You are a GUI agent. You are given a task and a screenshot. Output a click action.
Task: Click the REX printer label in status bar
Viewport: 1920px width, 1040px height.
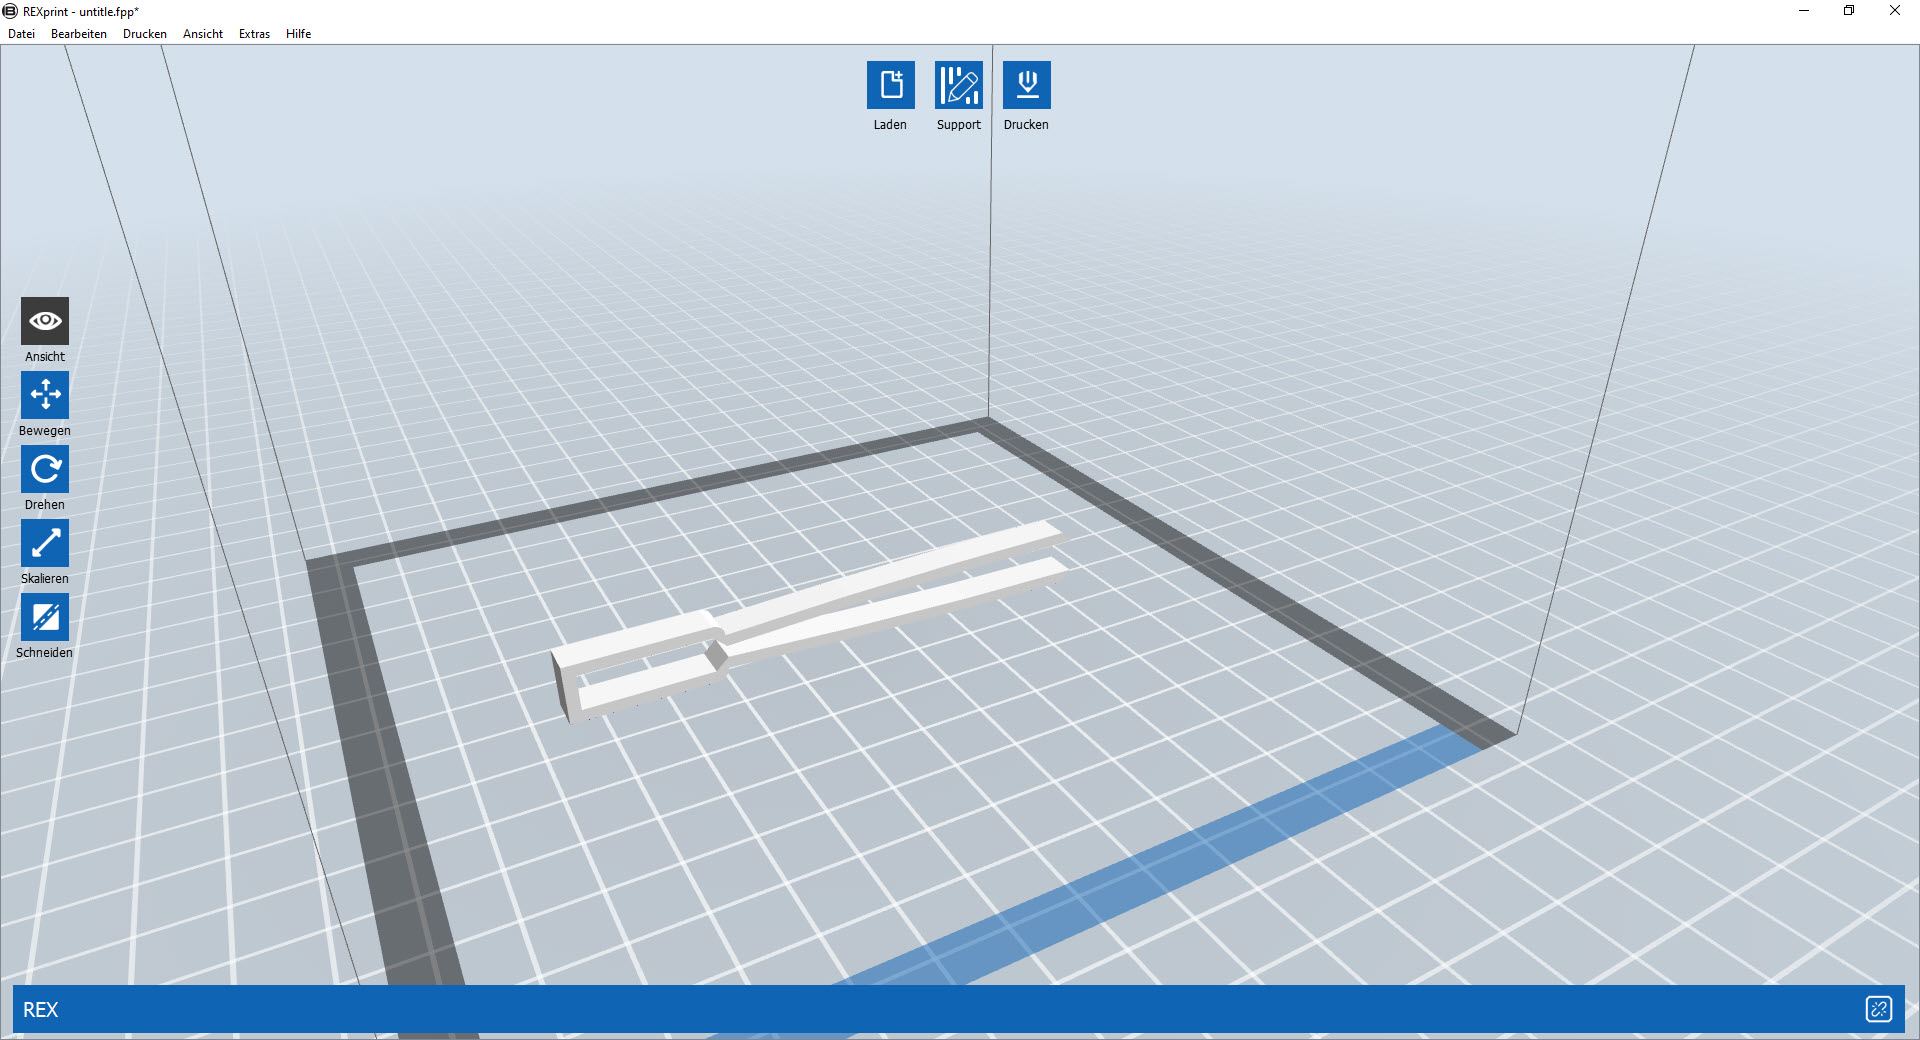41,1010
